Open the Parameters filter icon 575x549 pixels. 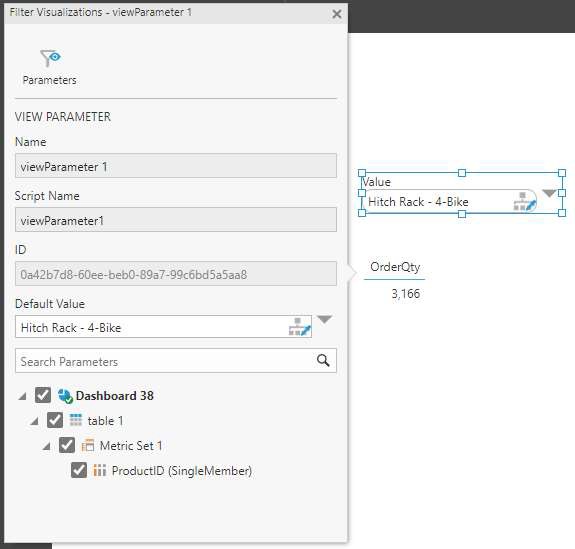[50, 58]
